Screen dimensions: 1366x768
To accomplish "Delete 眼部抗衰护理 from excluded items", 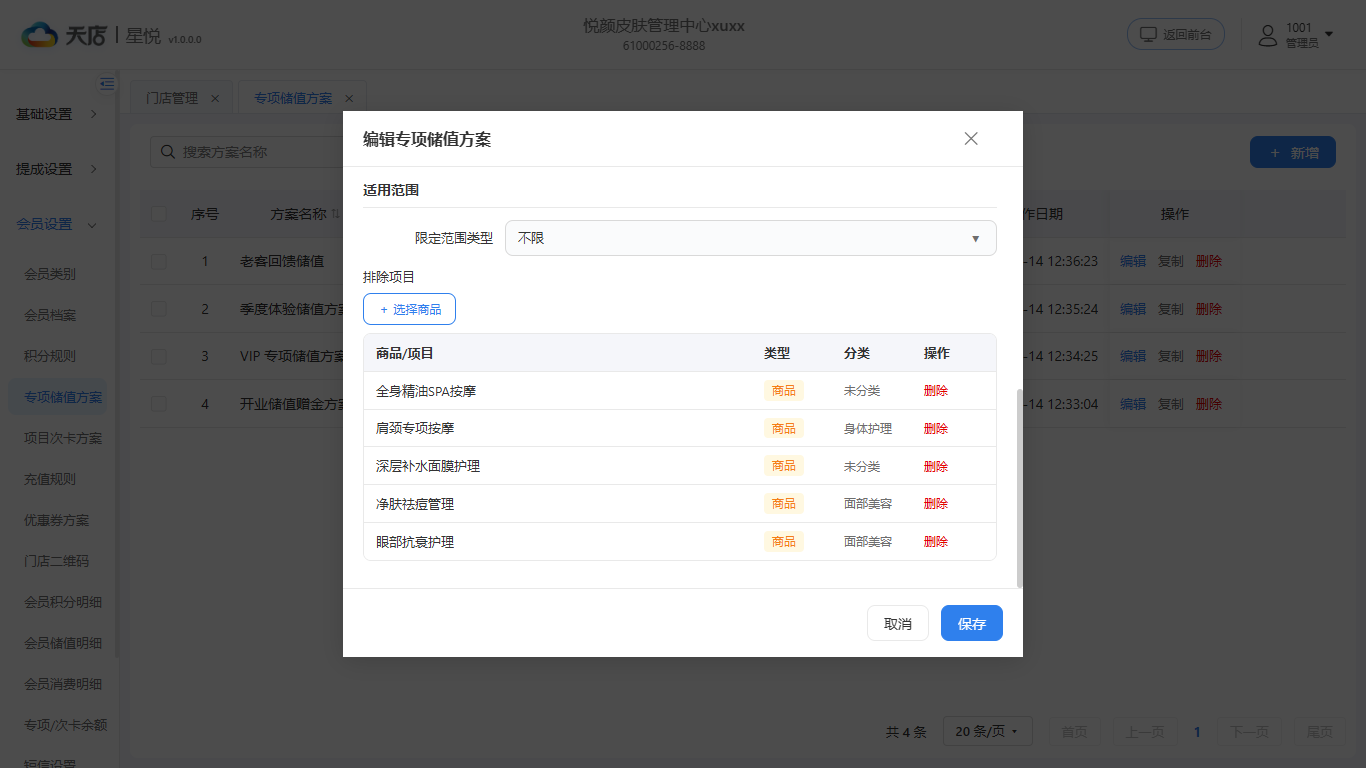I will [936, 542].
